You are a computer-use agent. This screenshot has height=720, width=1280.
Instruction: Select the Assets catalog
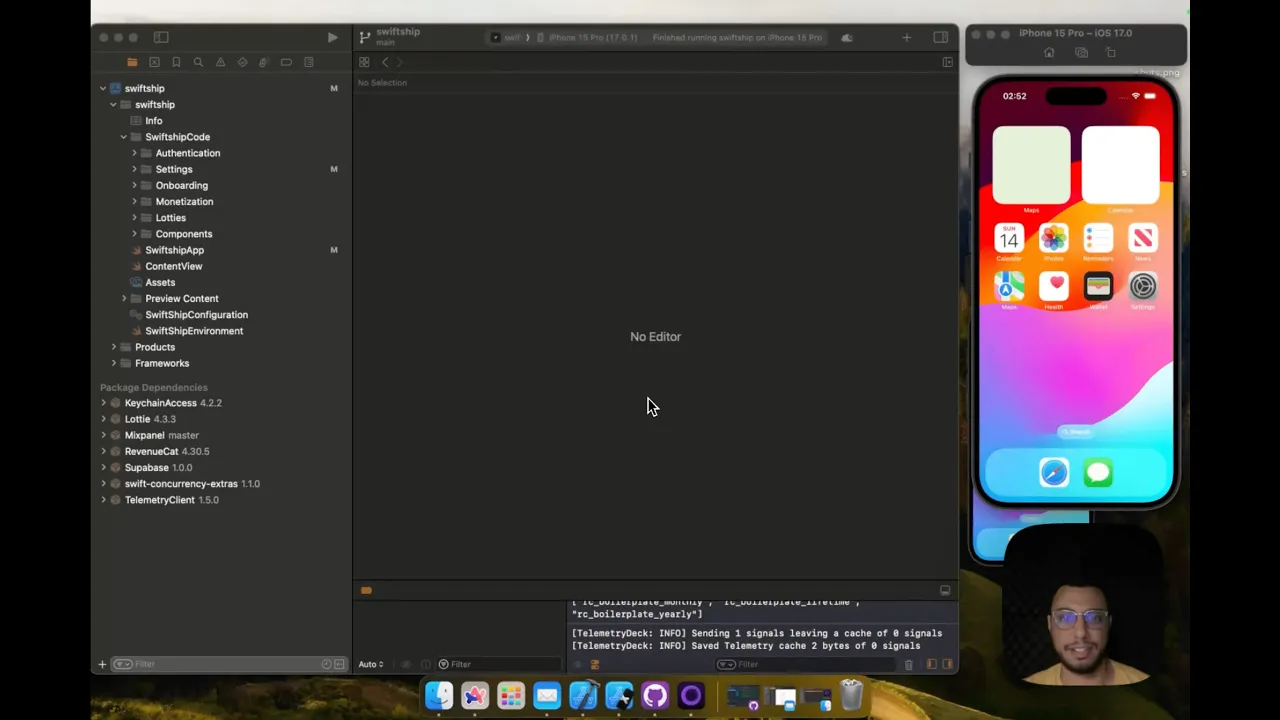pos(160,282)
